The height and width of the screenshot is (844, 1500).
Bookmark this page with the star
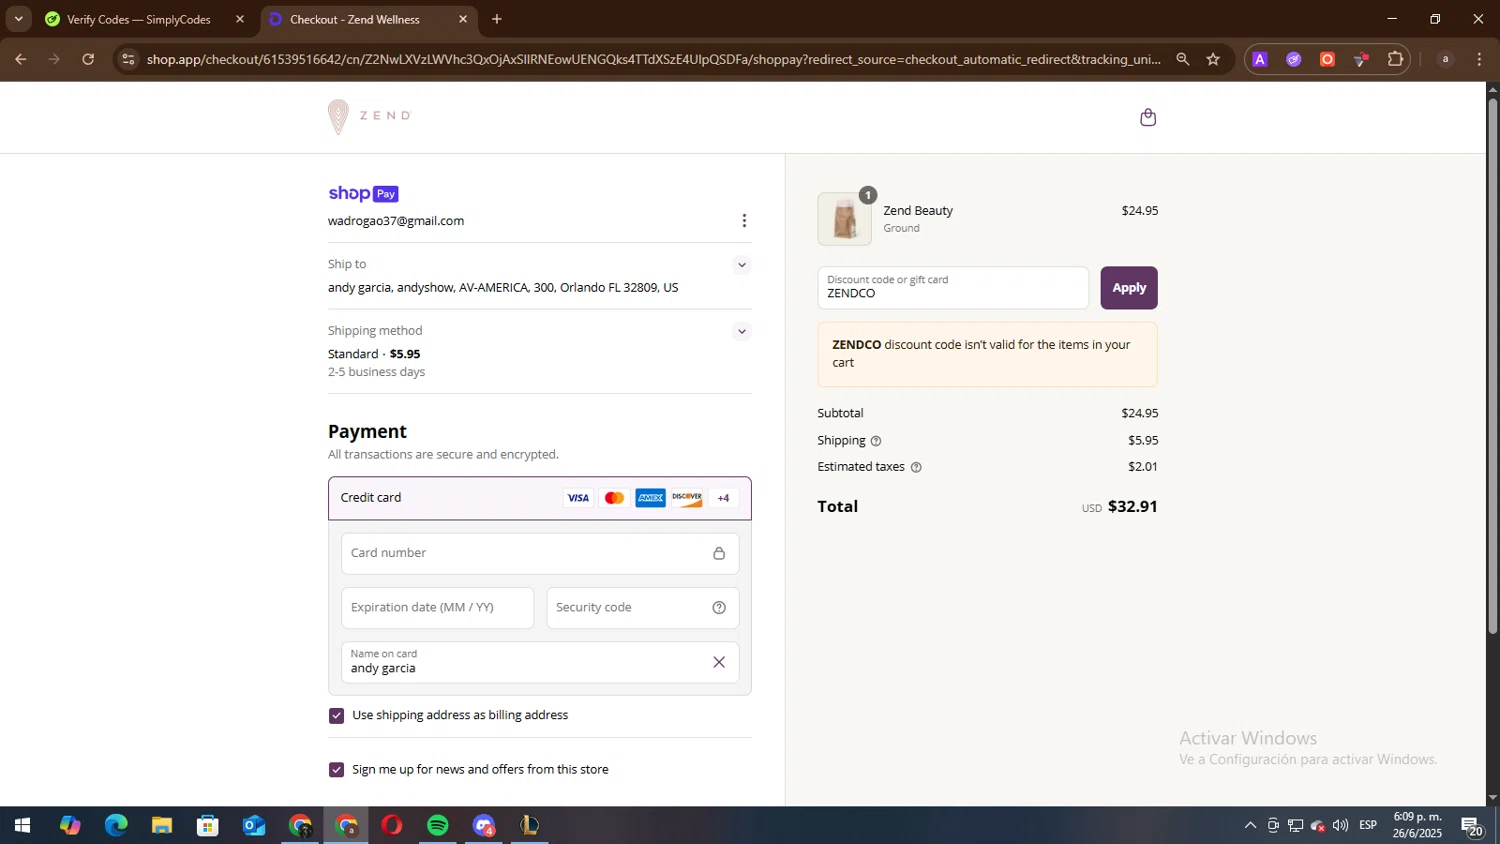point(1213,59)
